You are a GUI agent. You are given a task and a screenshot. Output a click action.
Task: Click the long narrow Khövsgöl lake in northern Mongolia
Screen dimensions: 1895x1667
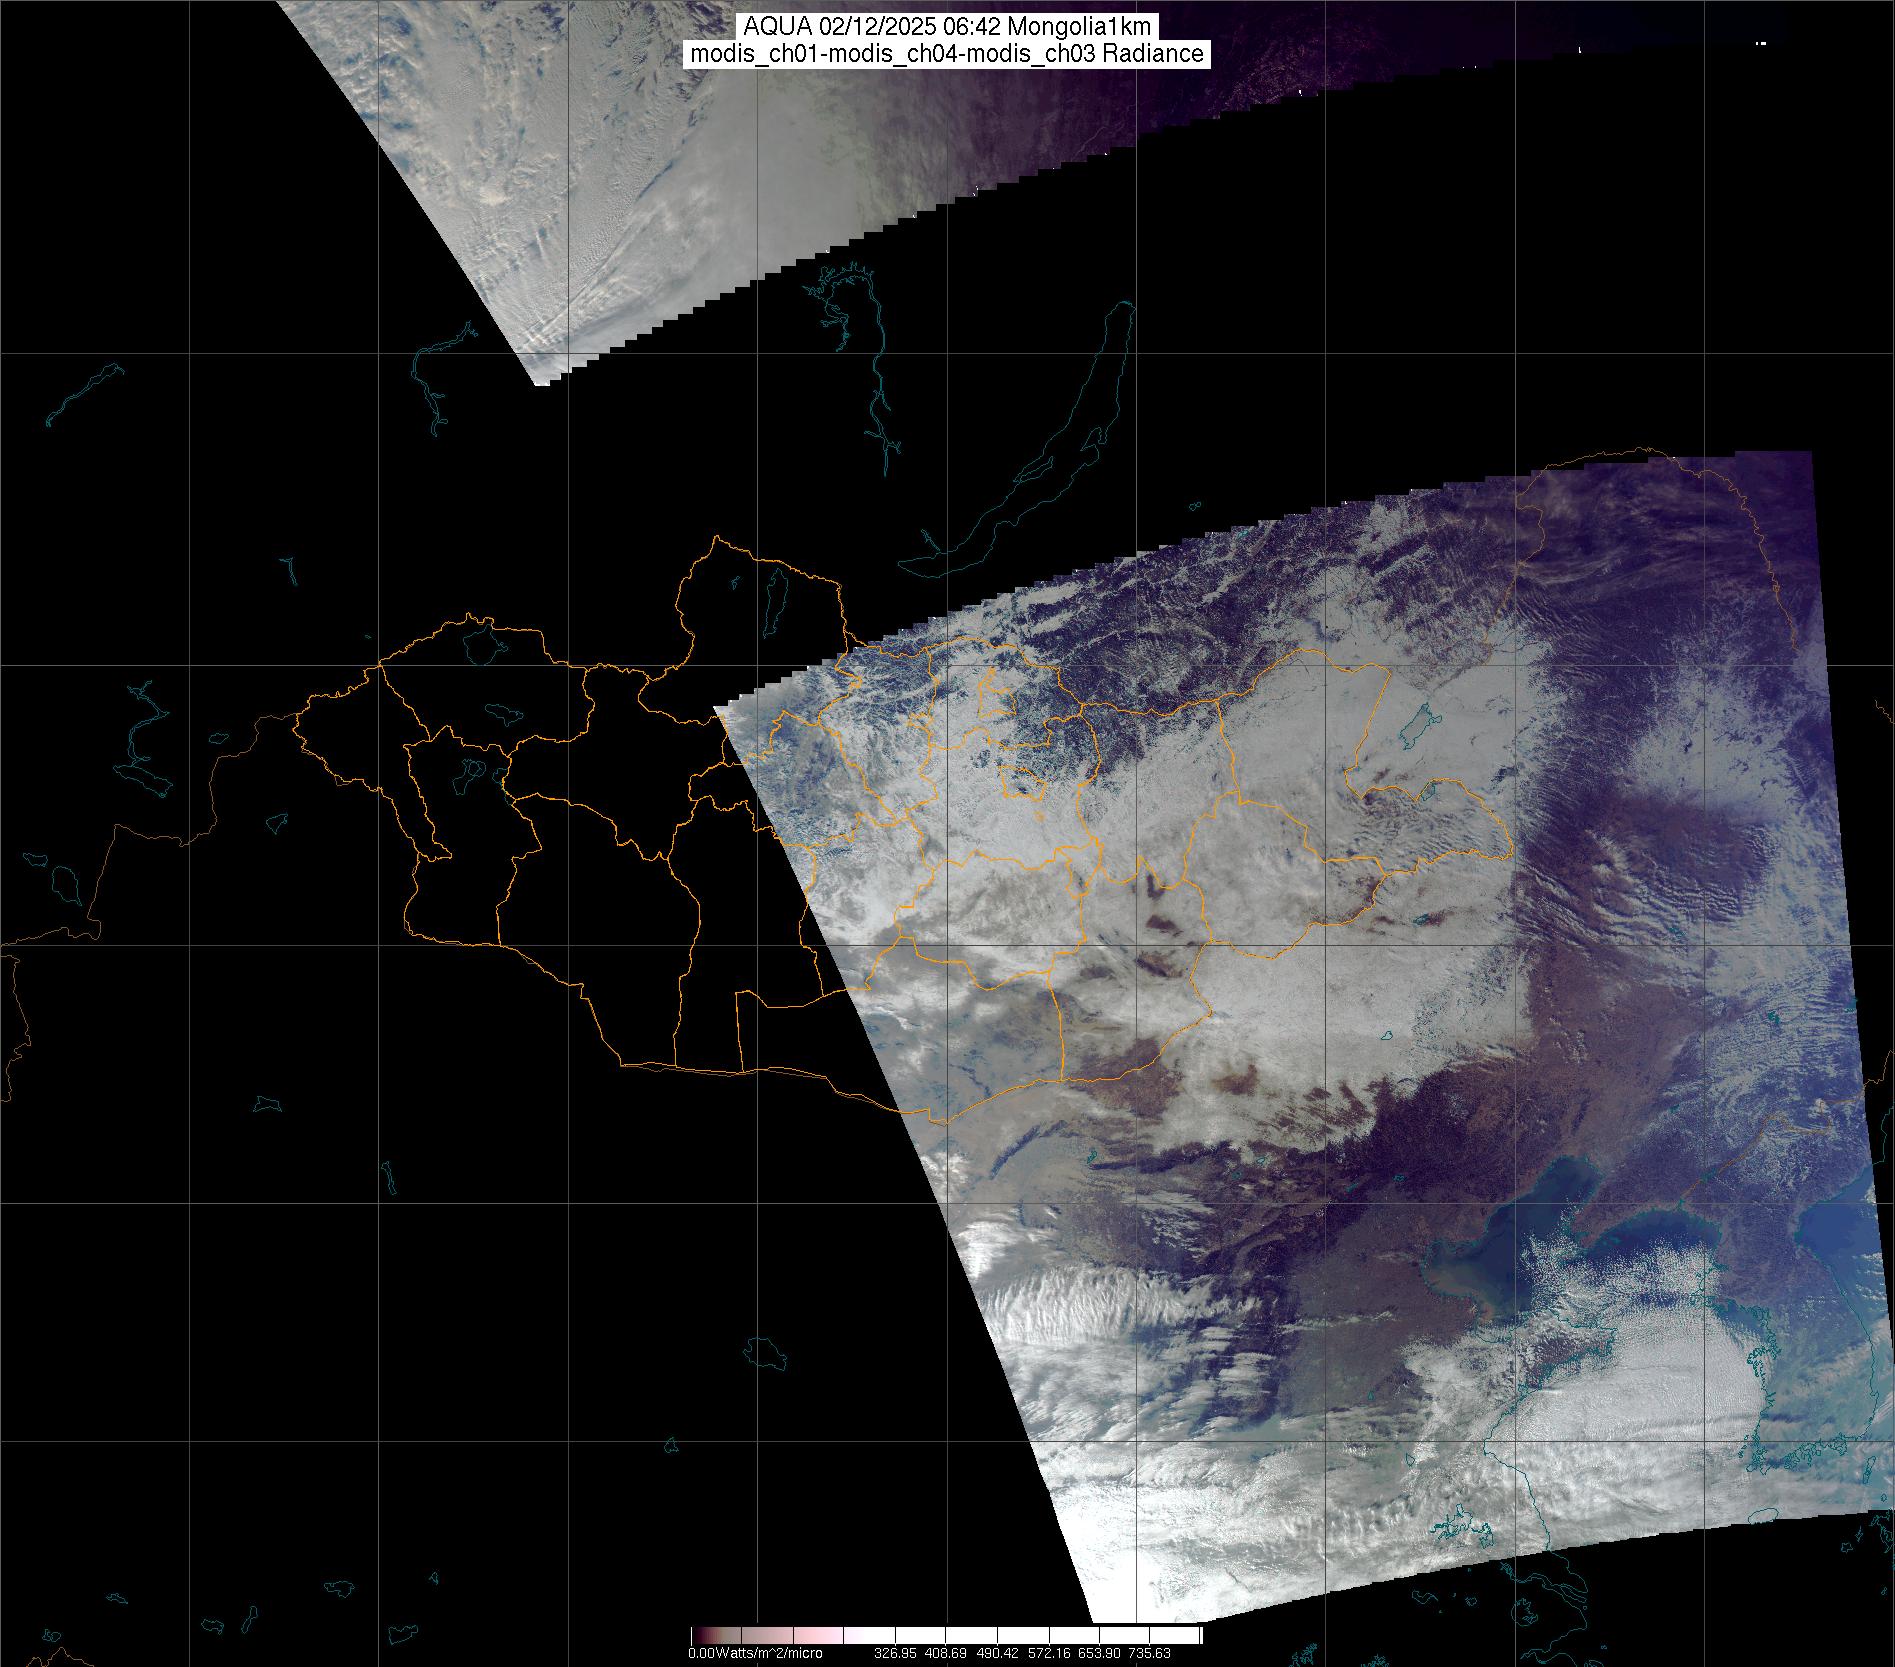tap(773, 596)
